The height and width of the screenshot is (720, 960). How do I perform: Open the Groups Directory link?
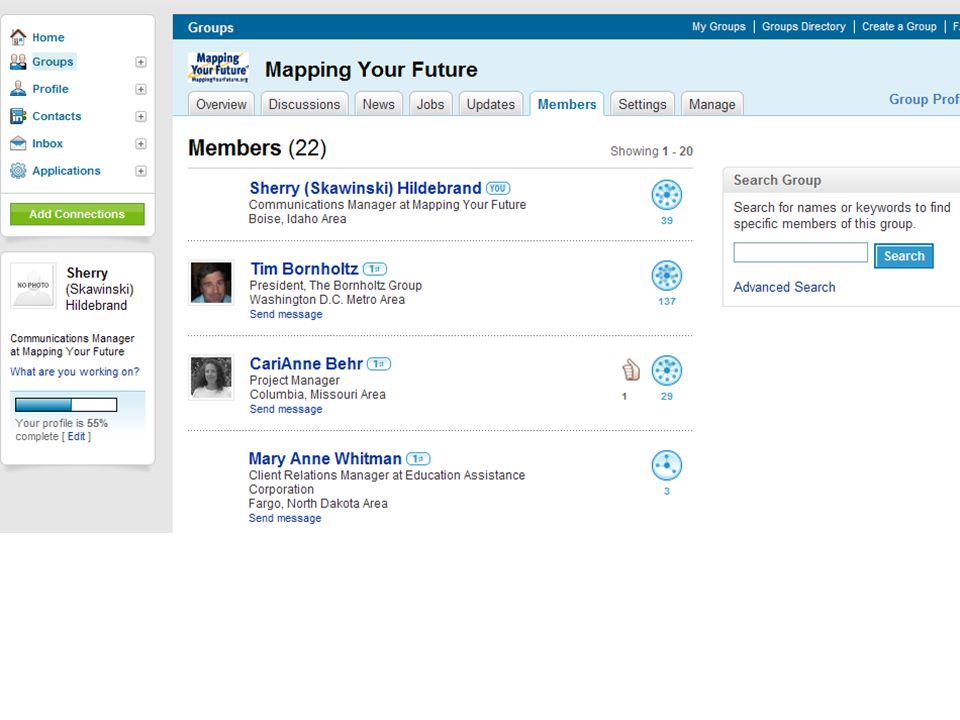pos(803,27)
